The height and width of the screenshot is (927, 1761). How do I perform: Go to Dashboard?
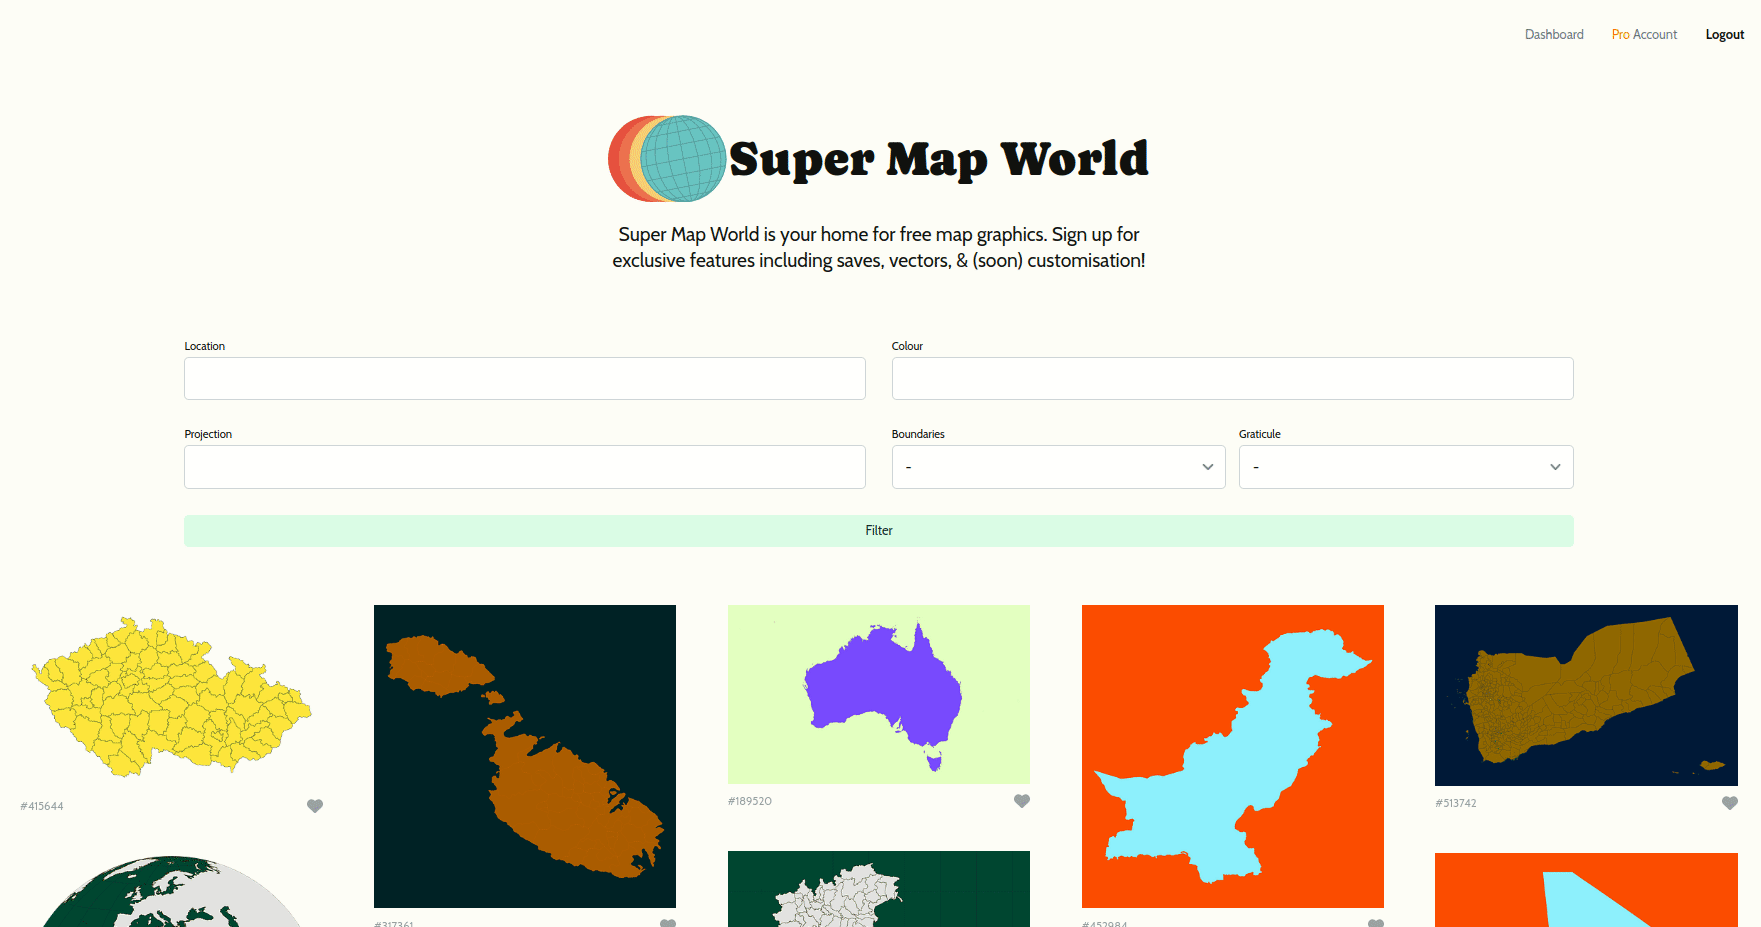pos(1554,34)
